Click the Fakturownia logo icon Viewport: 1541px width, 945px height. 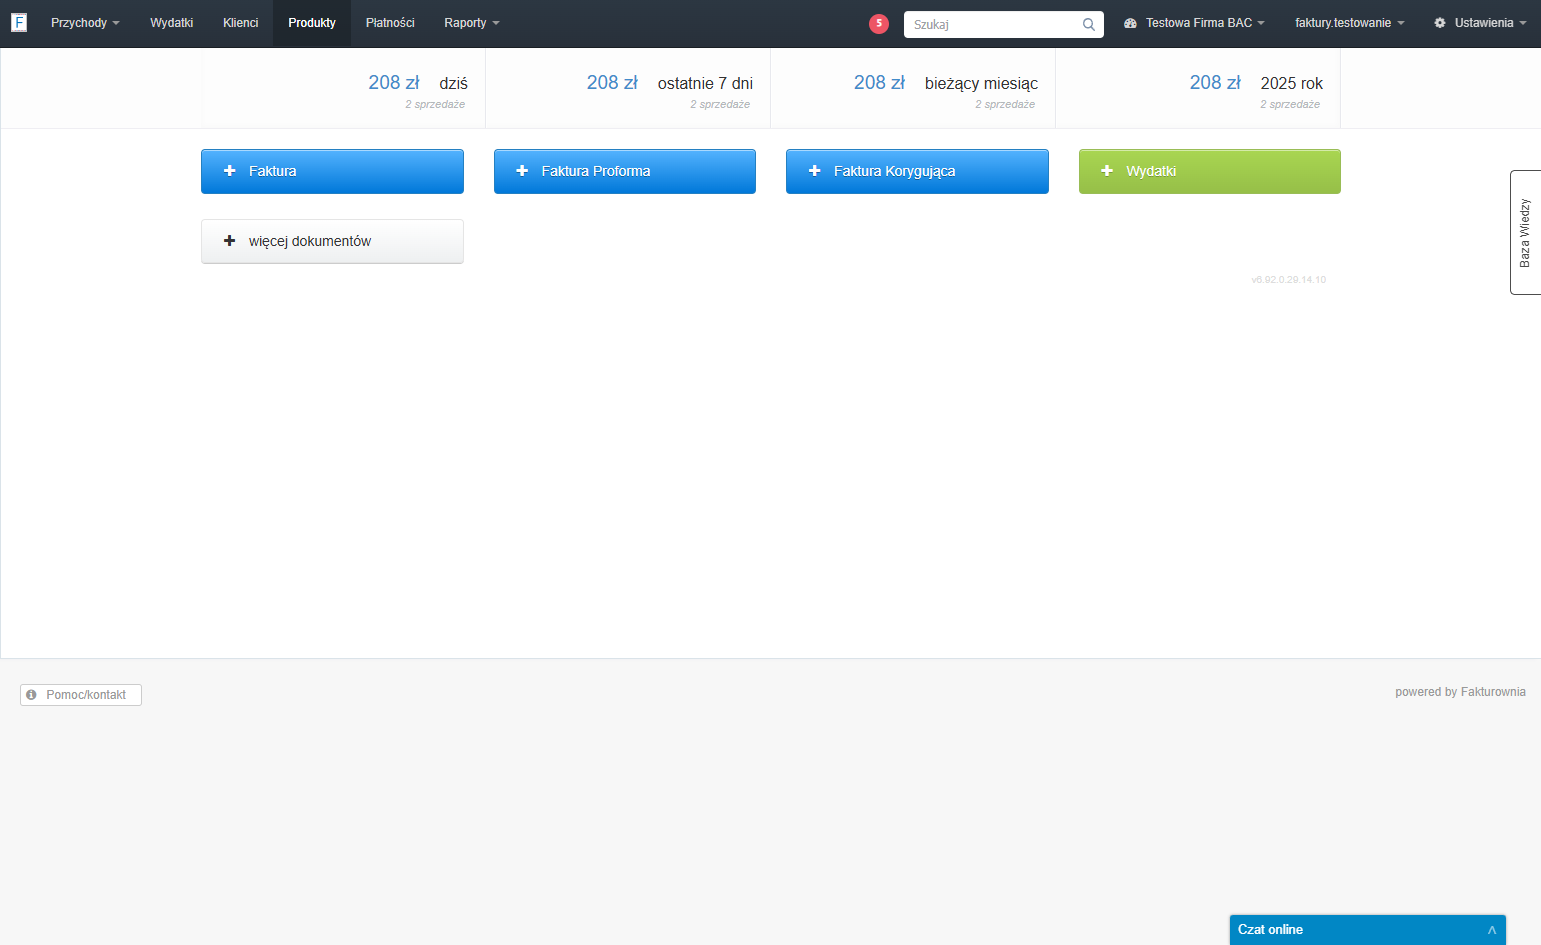coord(19,22)
